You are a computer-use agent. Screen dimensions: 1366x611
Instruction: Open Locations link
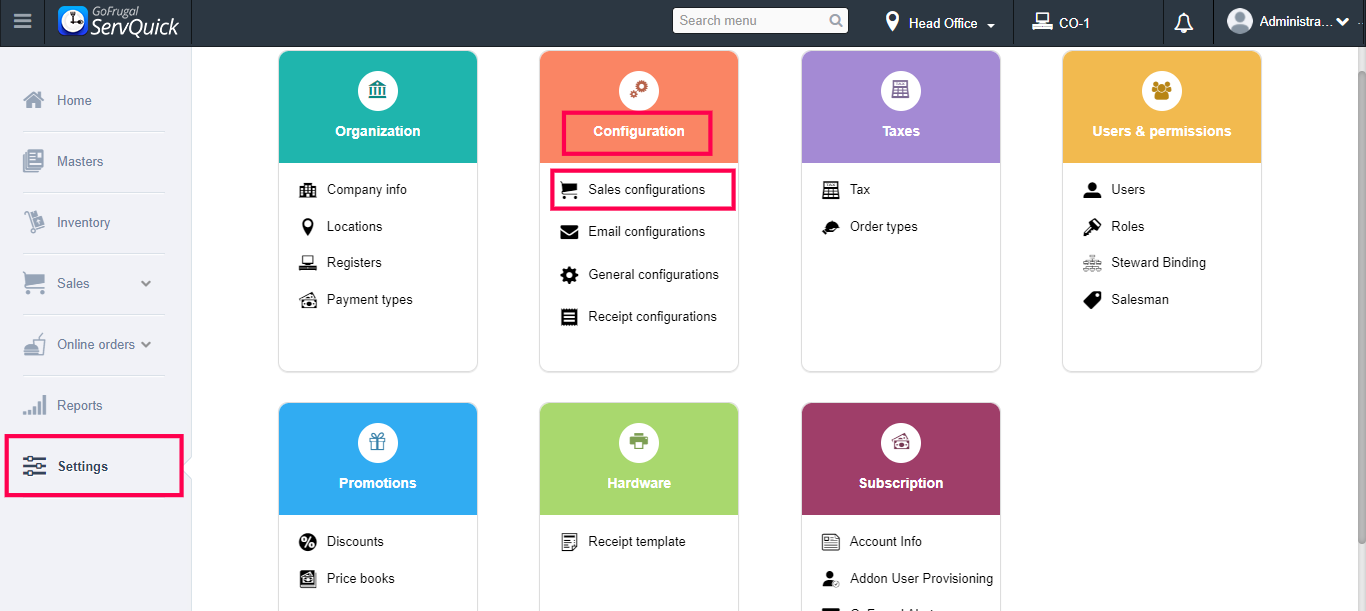(354, 227)
